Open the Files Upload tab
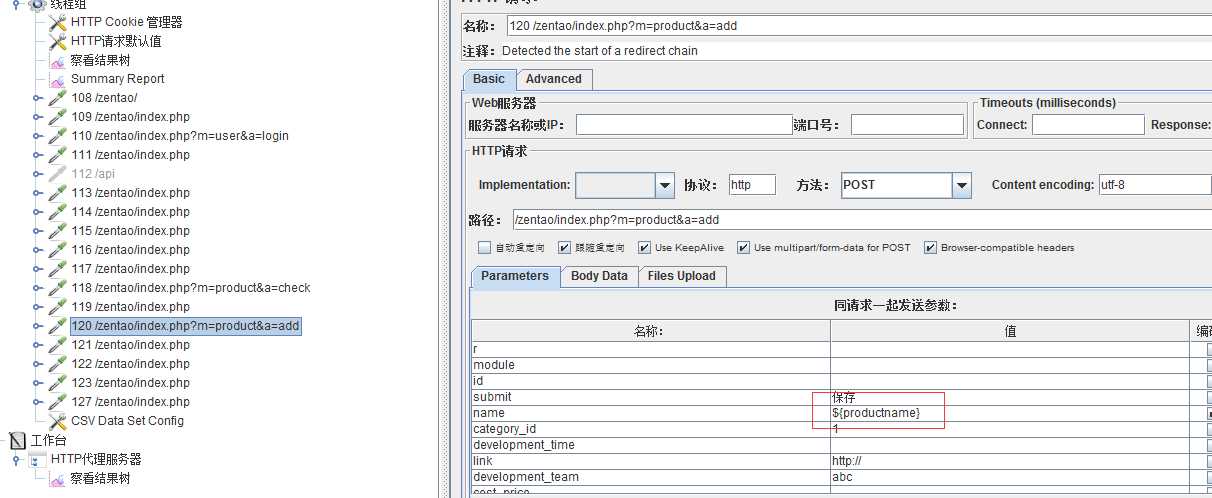 tap(681, 276)
